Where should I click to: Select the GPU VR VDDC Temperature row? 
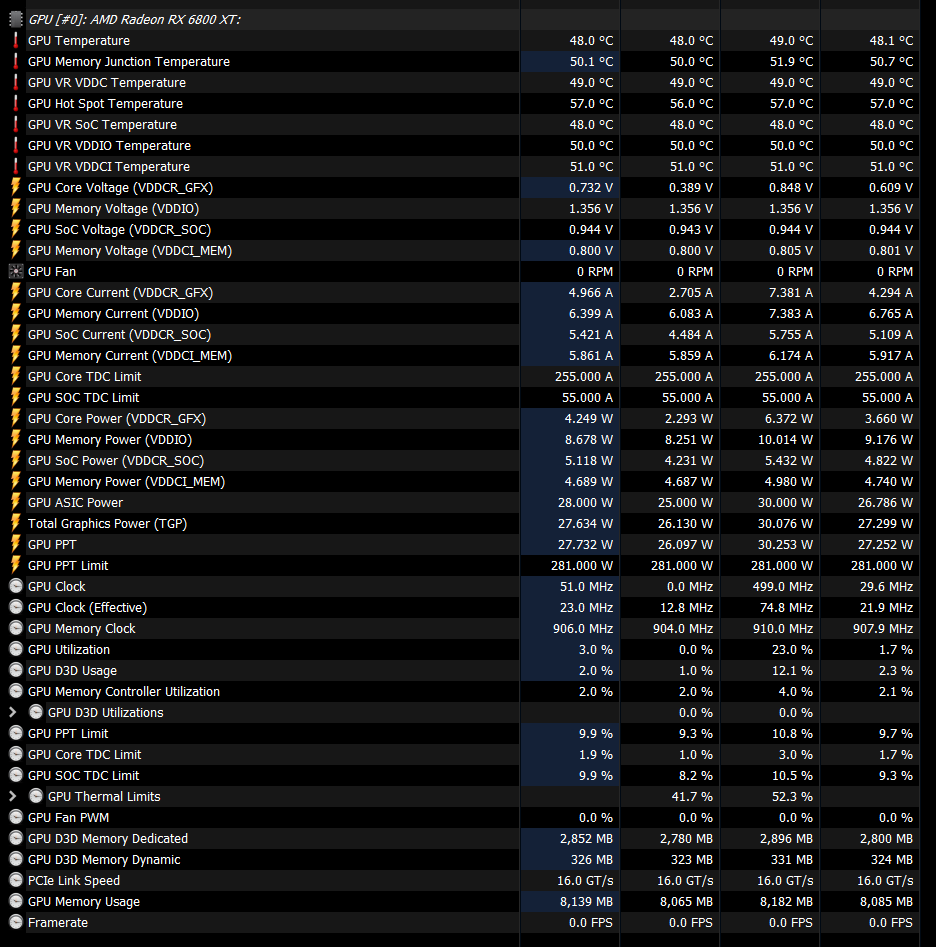(464, 83)
